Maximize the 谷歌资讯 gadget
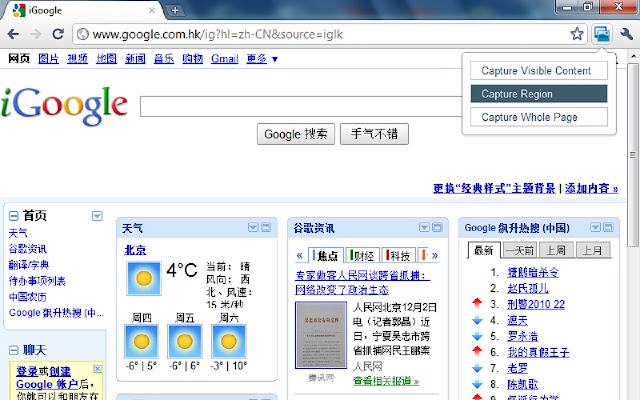Image resolution: width=640 pixels, height=400 pixels. click(438, 227)
